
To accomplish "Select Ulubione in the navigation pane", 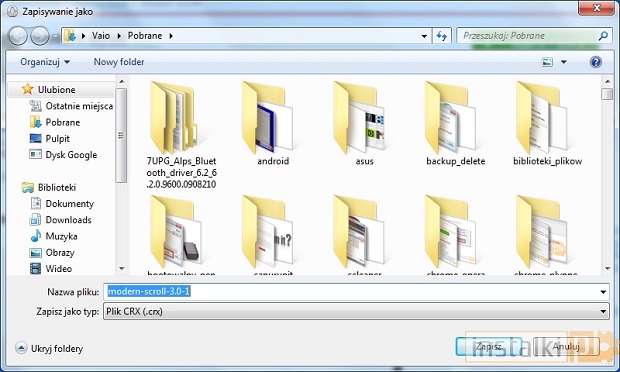I will pos(57,90).
